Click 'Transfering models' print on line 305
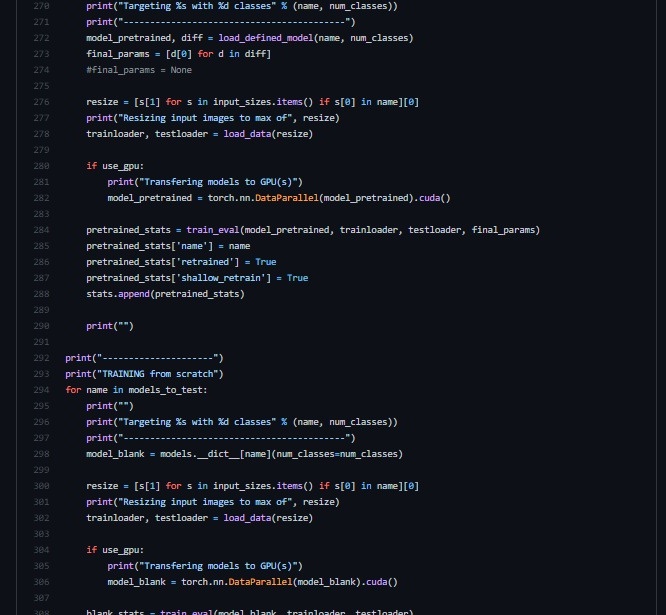Image resolution: width=666 pixels, height=615 pixels. 205,566
